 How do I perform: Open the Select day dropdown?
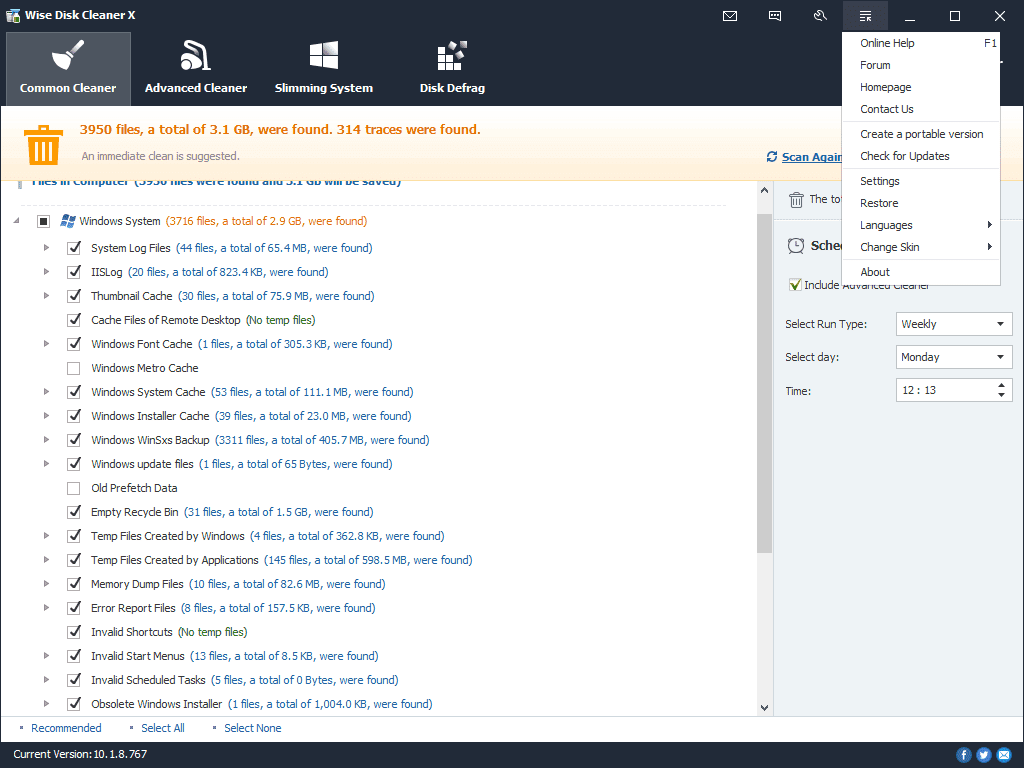tap(953, 357)
